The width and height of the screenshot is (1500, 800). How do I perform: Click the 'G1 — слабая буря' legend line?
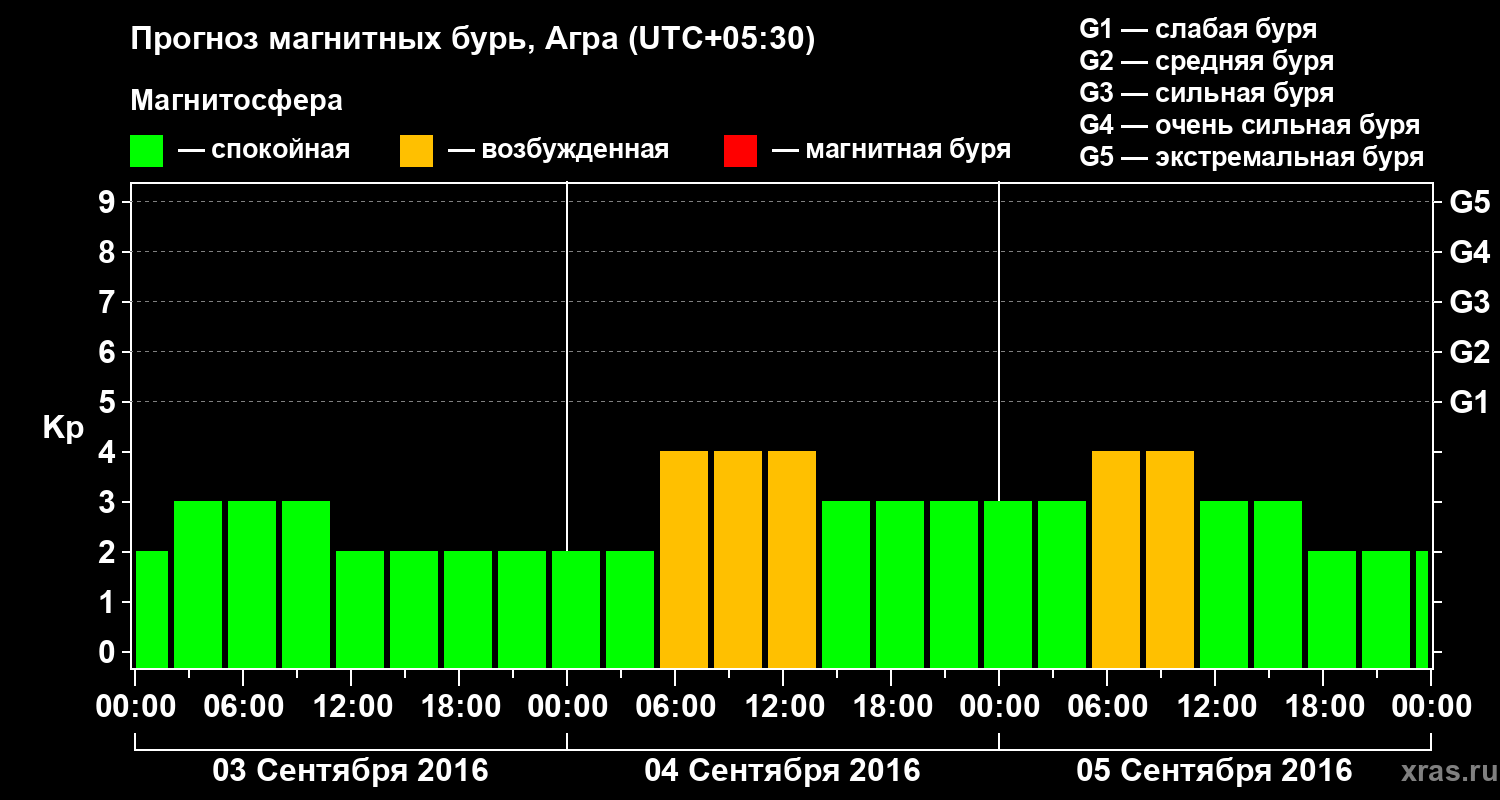[1198, 29]
